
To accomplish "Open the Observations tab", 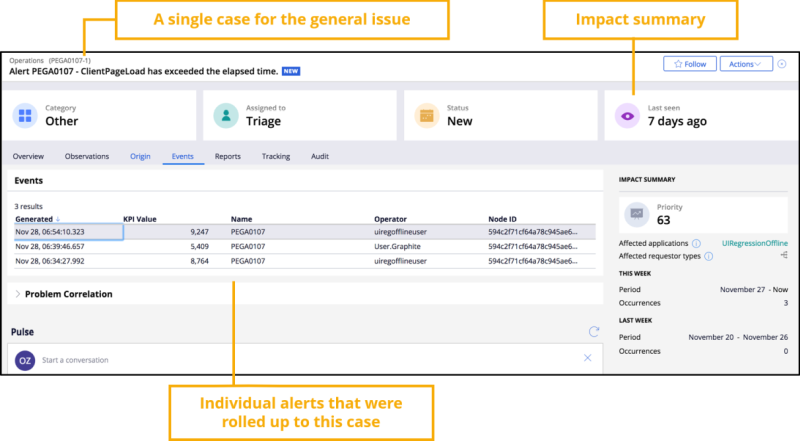I will point(87,156).
